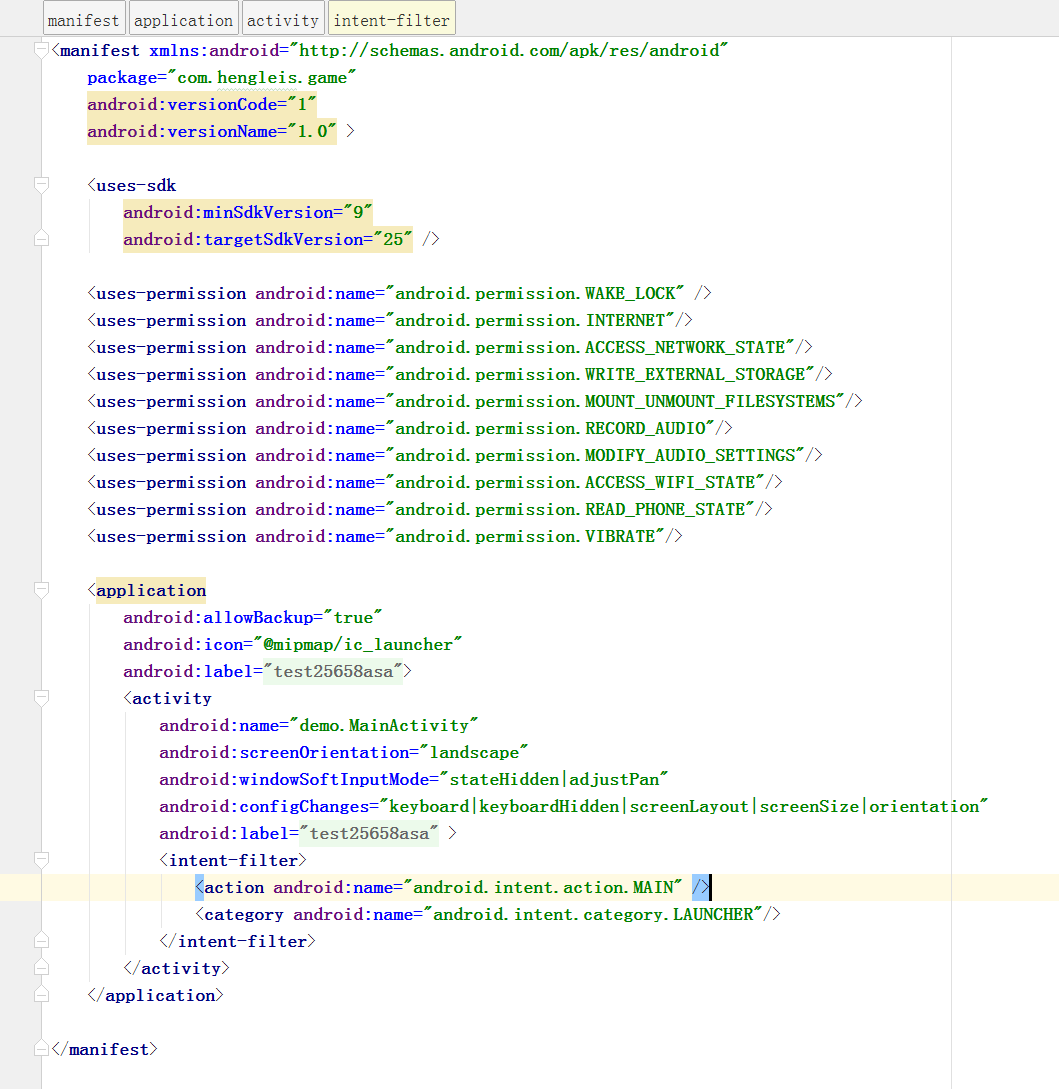The width and height of the screenshot is (1059, 1089).
Task: Click fold marker beside closing application tag
Action: (x=41, y=995)
